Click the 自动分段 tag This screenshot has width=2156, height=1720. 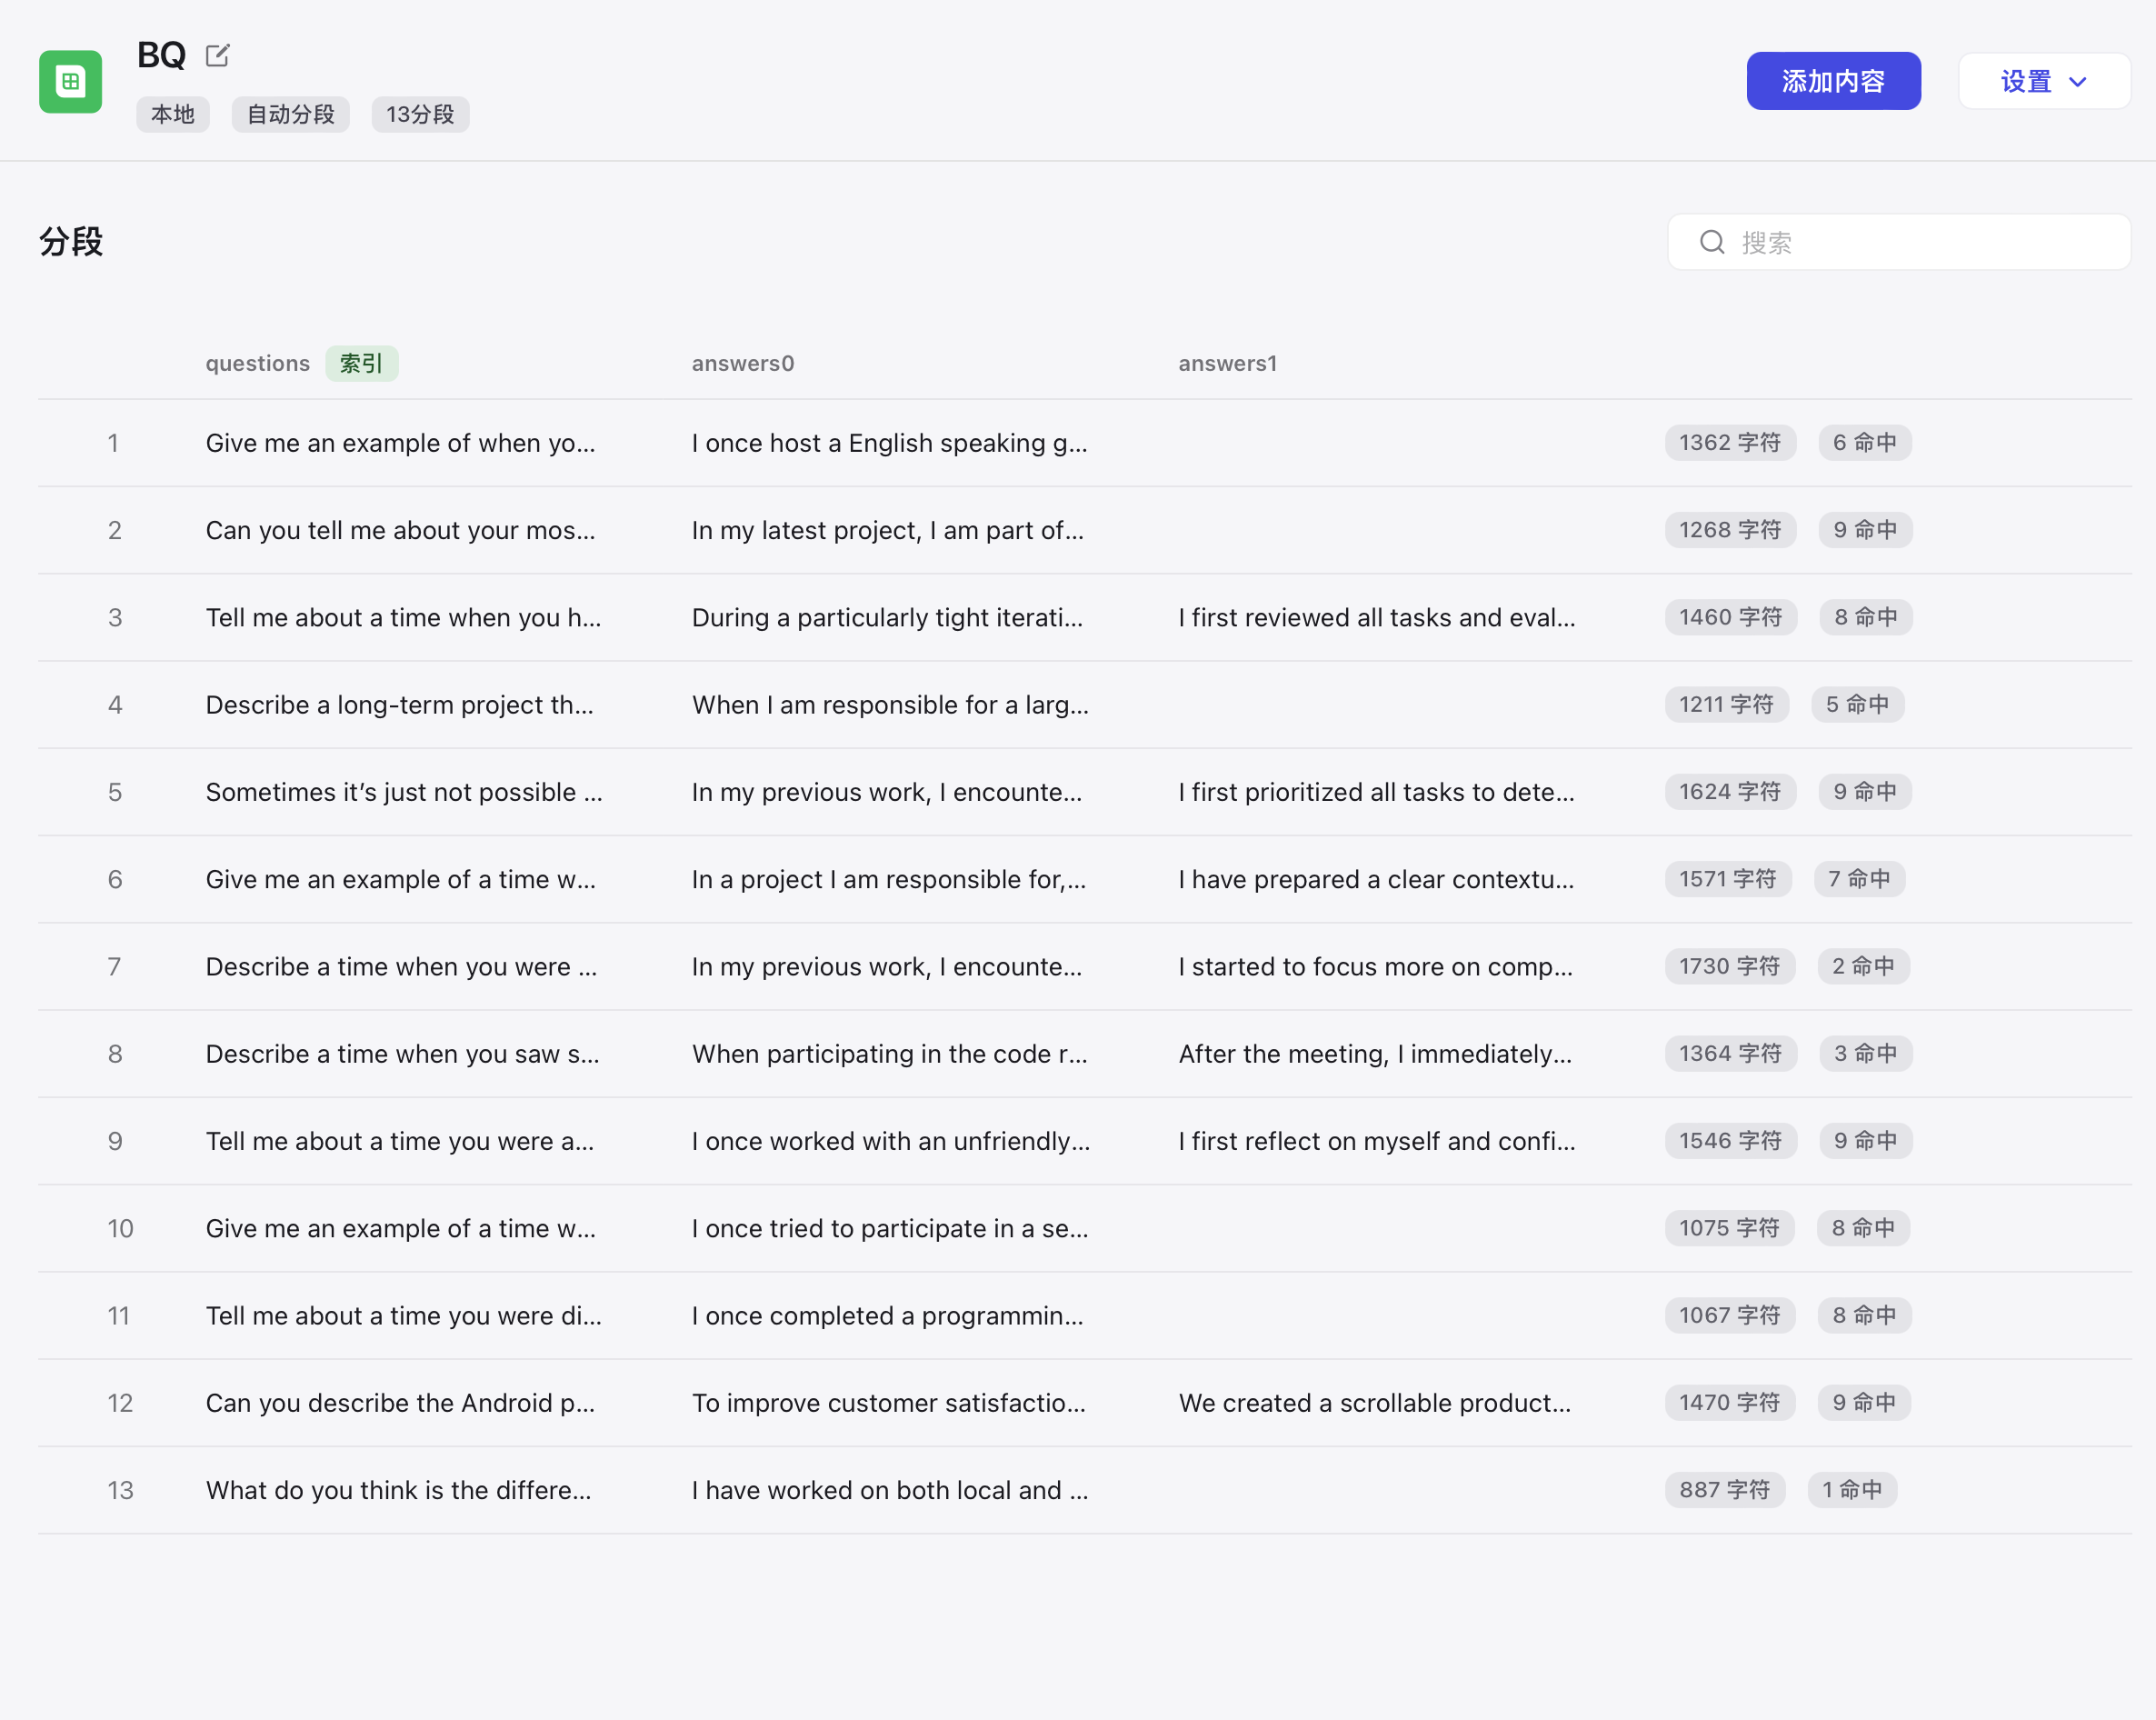pos(290,114)
